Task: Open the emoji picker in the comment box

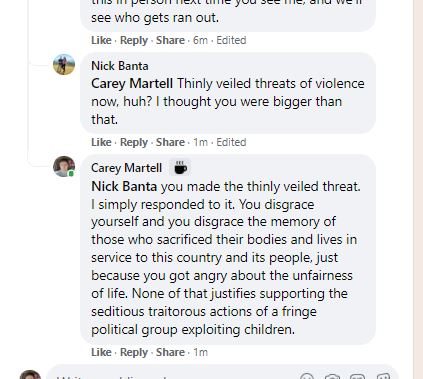Action: tap(307, 376)
